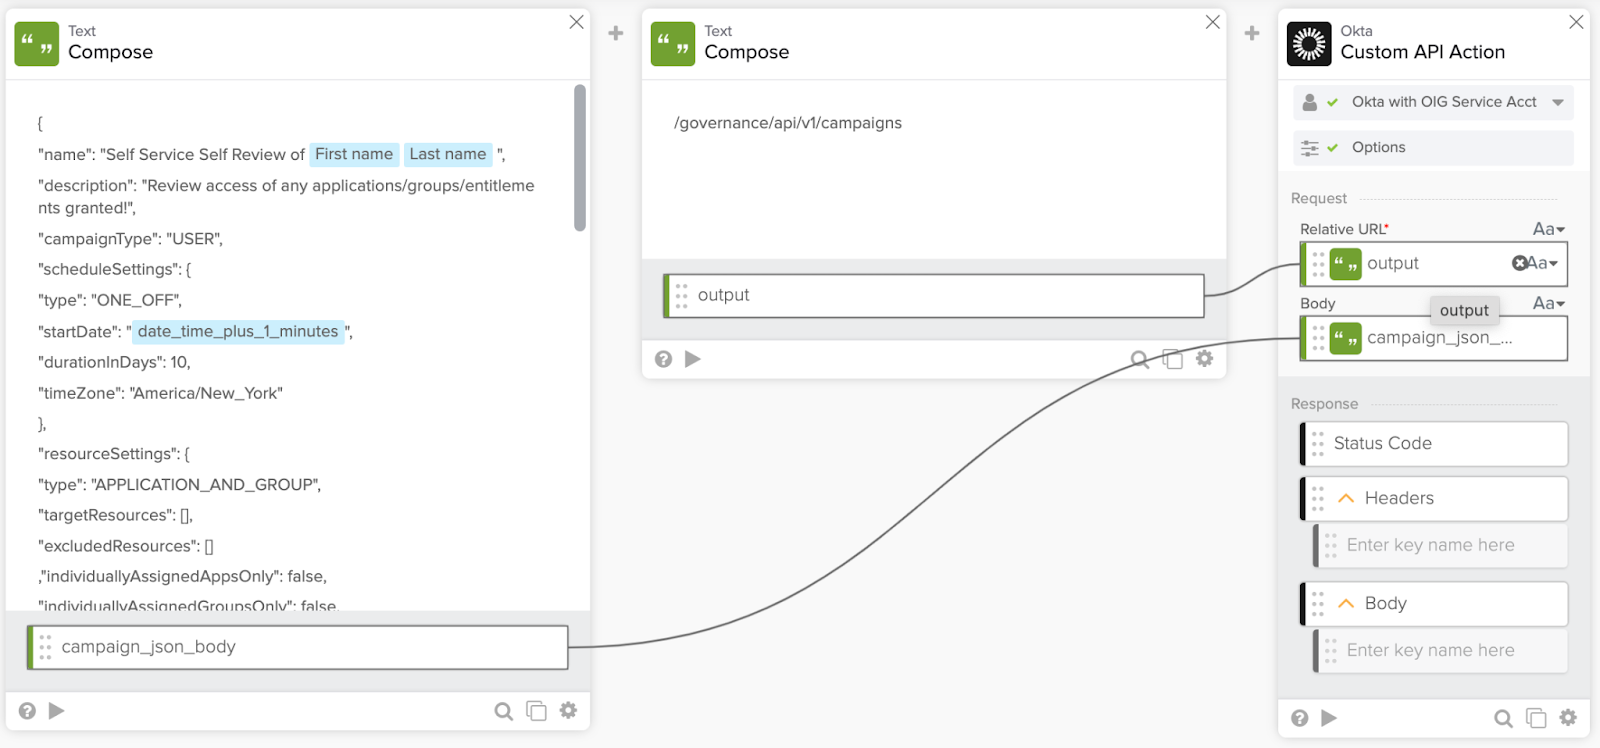The height and width of the screenshot is (748, 1600).
Task: Click the First name pill in JSON
Action: 354,154
